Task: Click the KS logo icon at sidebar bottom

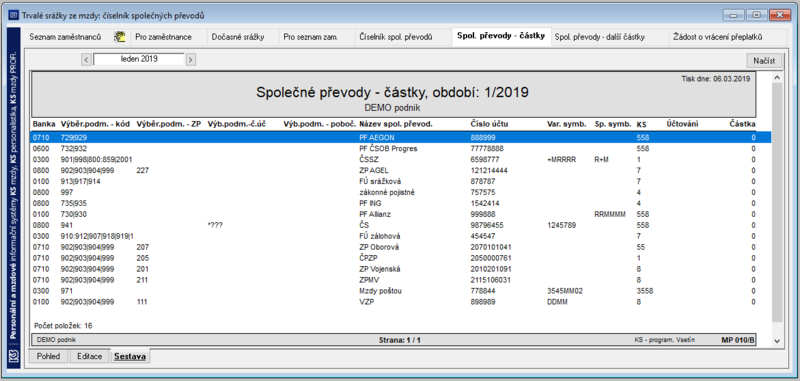Action: click(x=14, y=357)
